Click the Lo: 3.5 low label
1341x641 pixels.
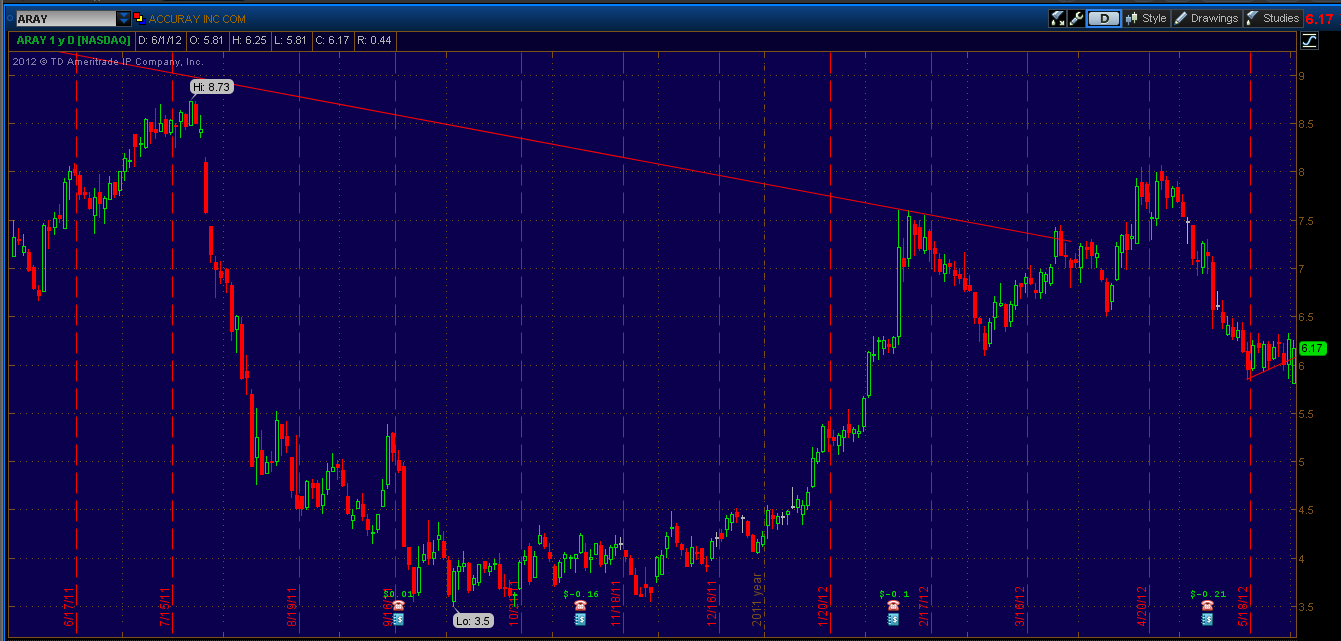(x=473, y=620)
